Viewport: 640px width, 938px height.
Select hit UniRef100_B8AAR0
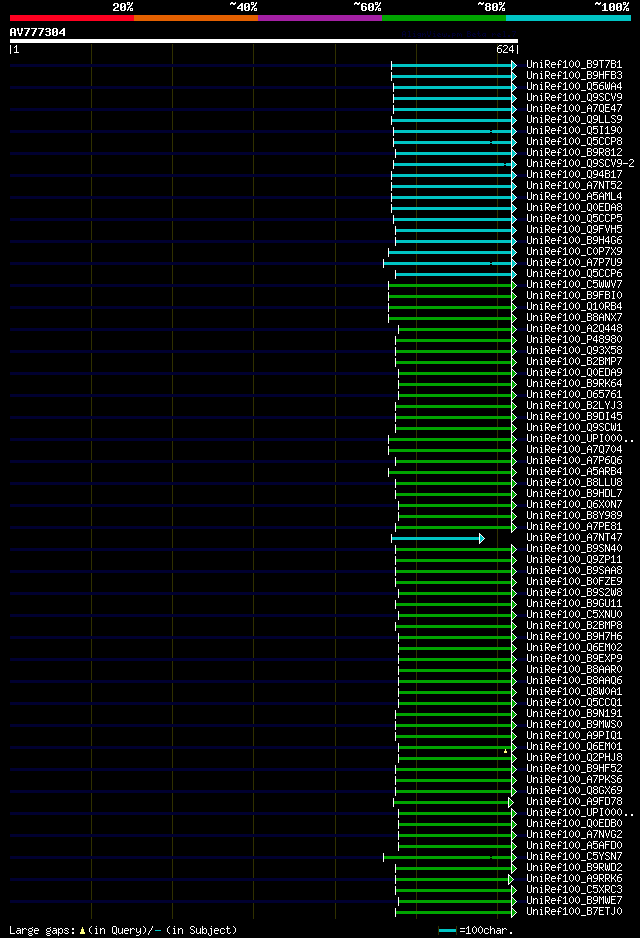(x=574, y=669)
